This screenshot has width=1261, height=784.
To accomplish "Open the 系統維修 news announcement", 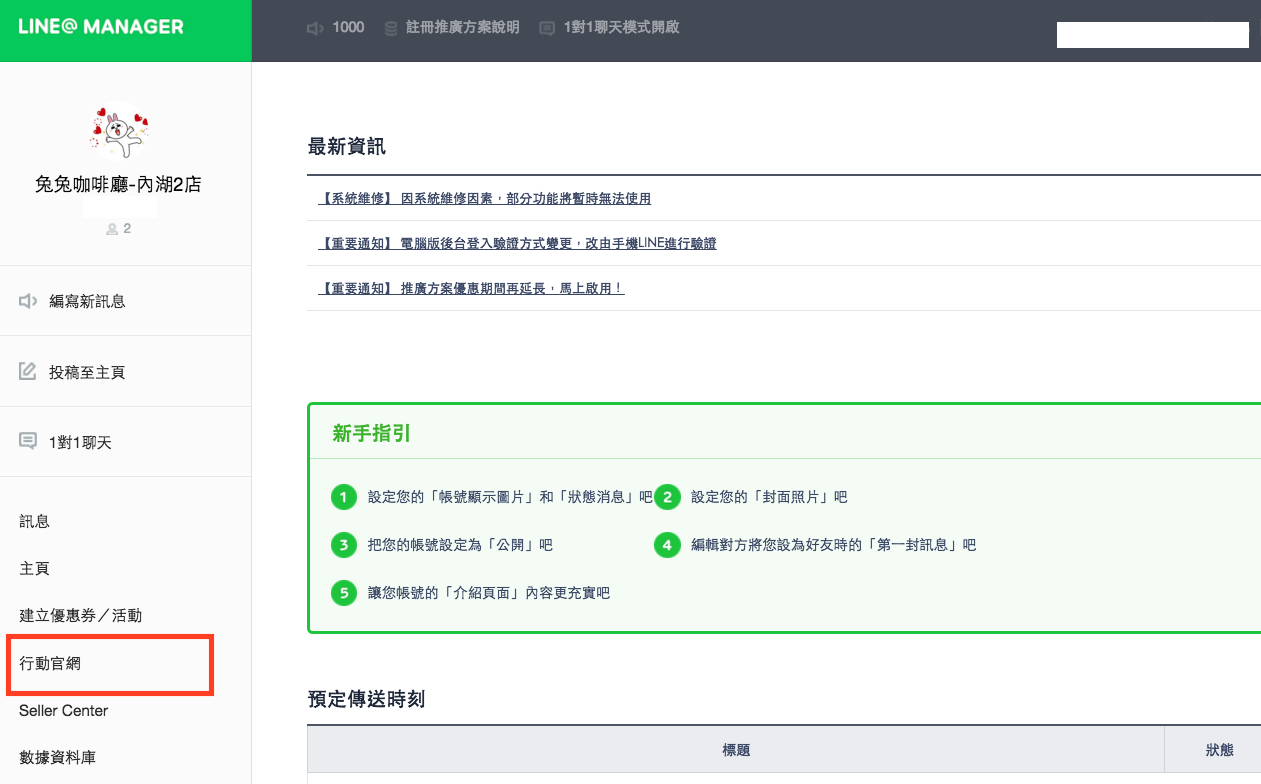I will pyautogui.click(x=485, y=199).
